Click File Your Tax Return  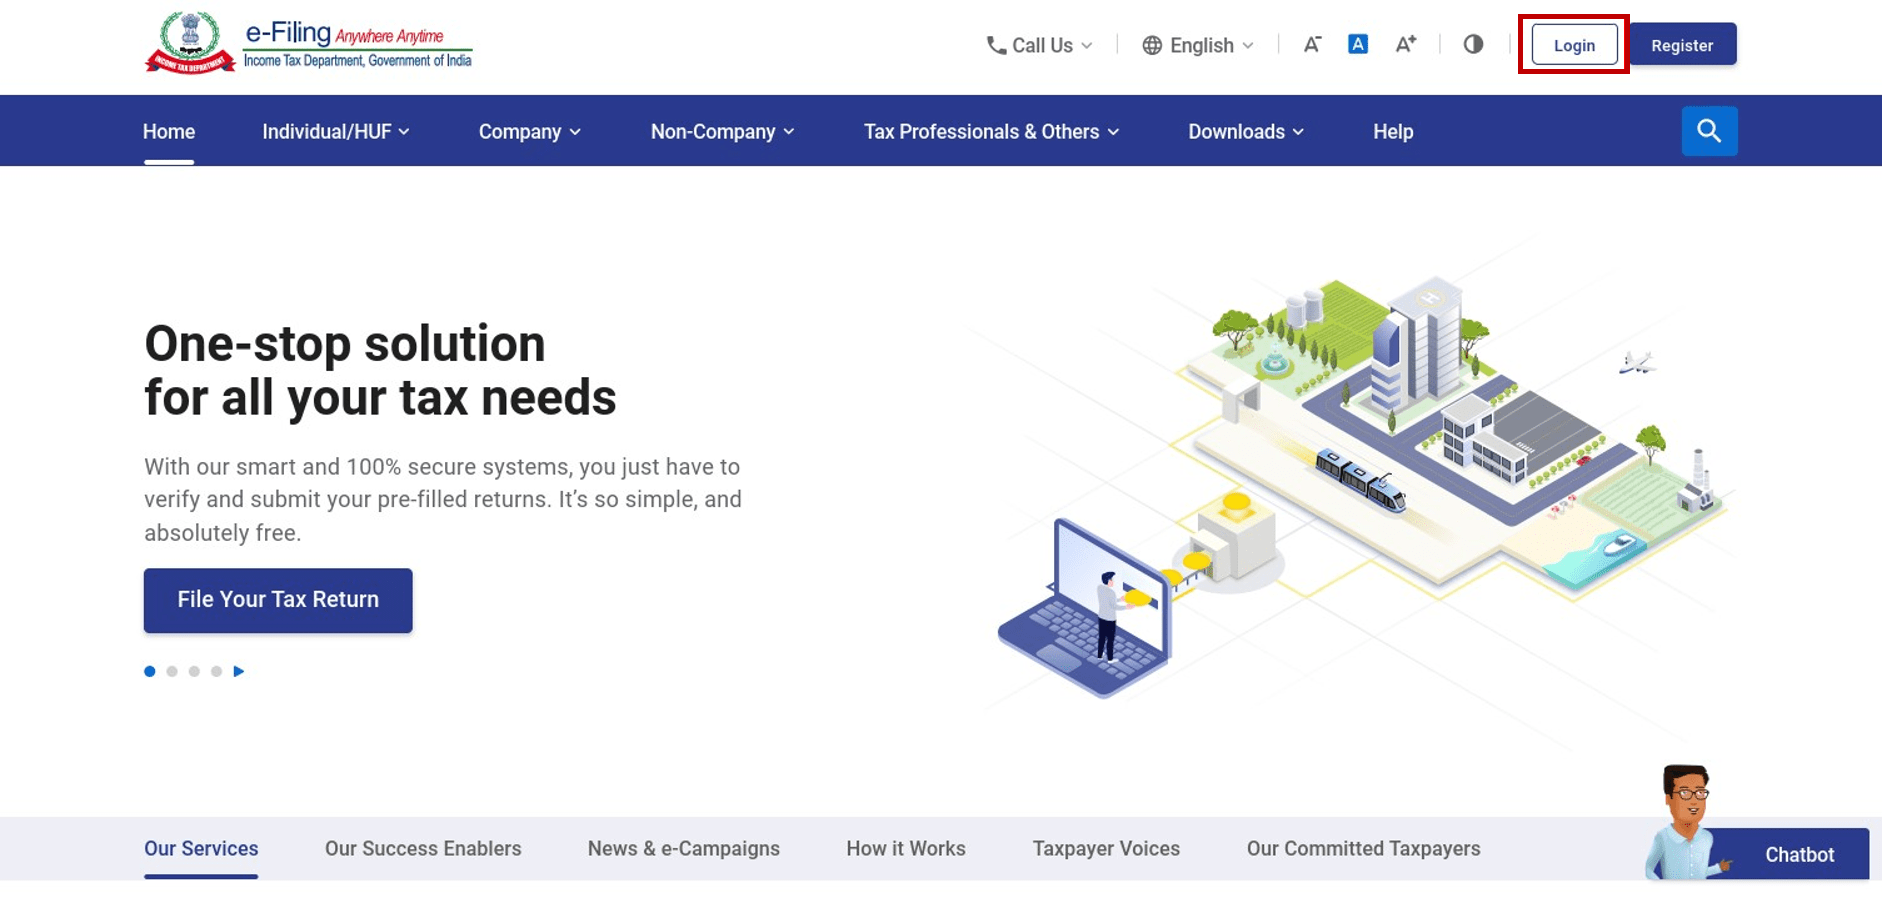[x=278, y=599]
